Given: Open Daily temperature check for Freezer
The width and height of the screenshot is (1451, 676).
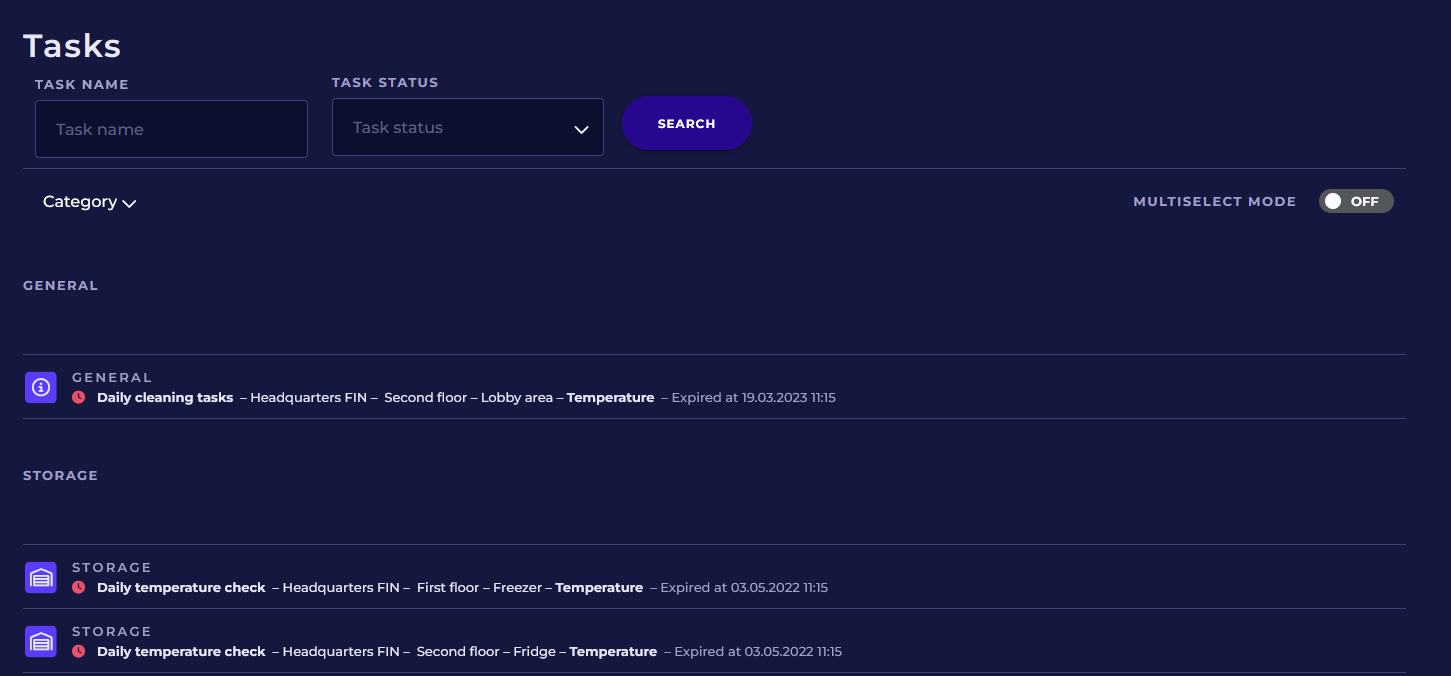Looking at the screenshot, I should [181, 587].
